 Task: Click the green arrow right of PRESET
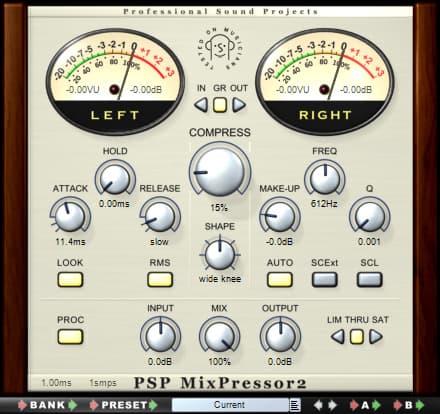[153, 405]
